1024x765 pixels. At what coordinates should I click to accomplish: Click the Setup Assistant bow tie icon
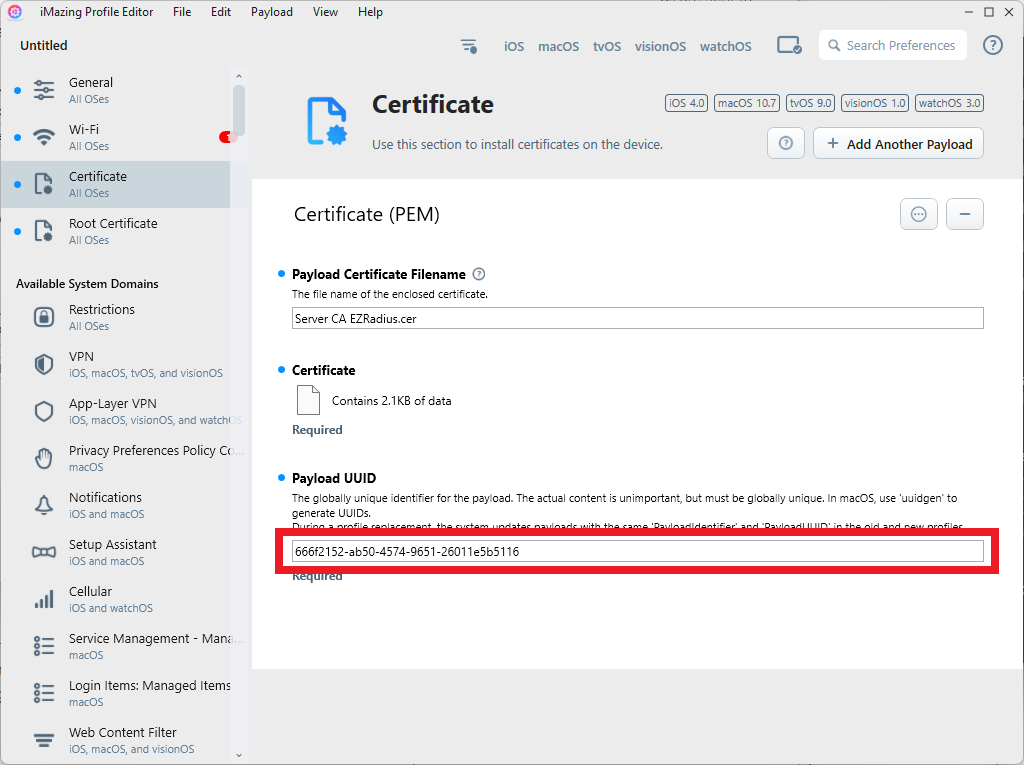pos(44,553)
